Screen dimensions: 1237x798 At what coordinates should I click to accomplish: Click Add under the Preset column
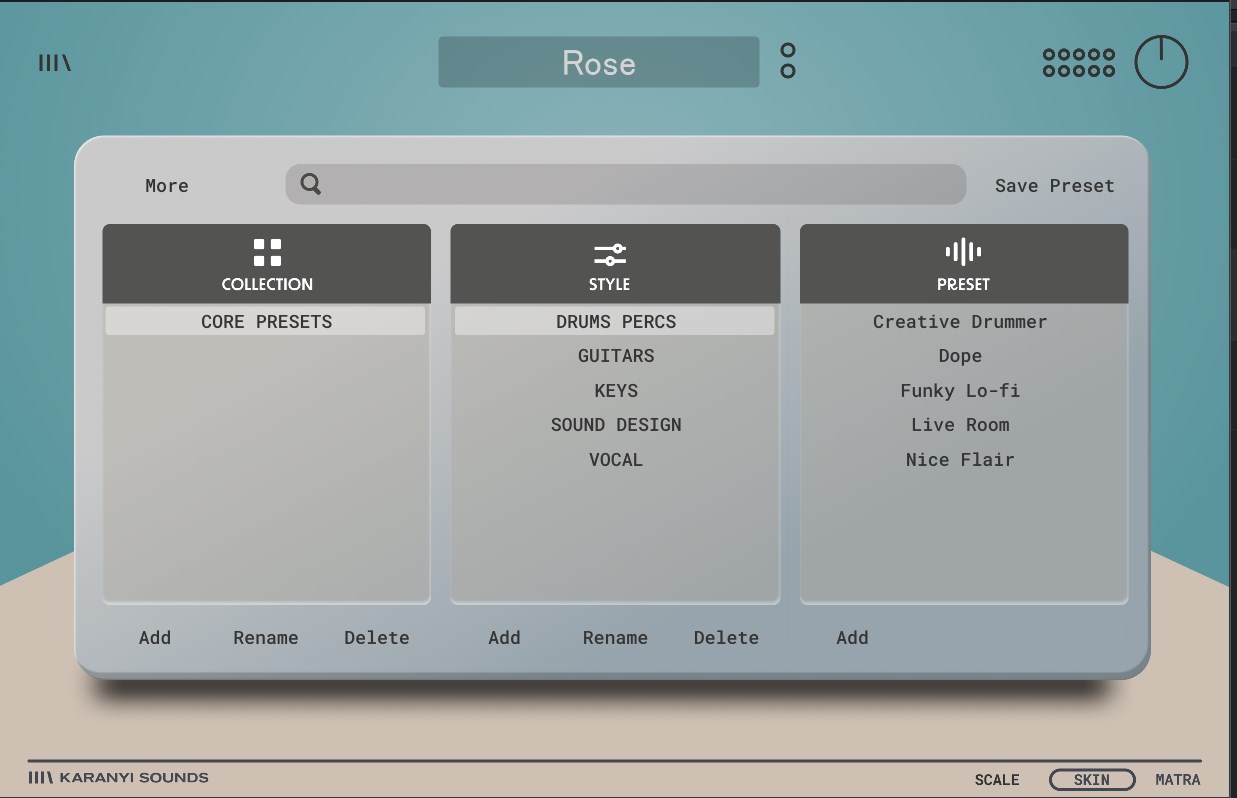tap(852, 638)
